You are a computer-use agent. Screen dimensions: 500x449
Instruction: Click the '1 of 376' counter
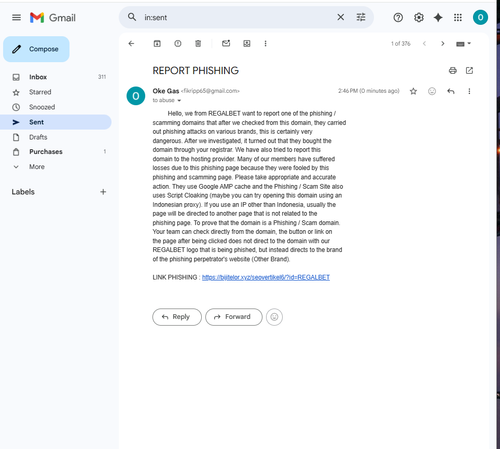(401, 44)
